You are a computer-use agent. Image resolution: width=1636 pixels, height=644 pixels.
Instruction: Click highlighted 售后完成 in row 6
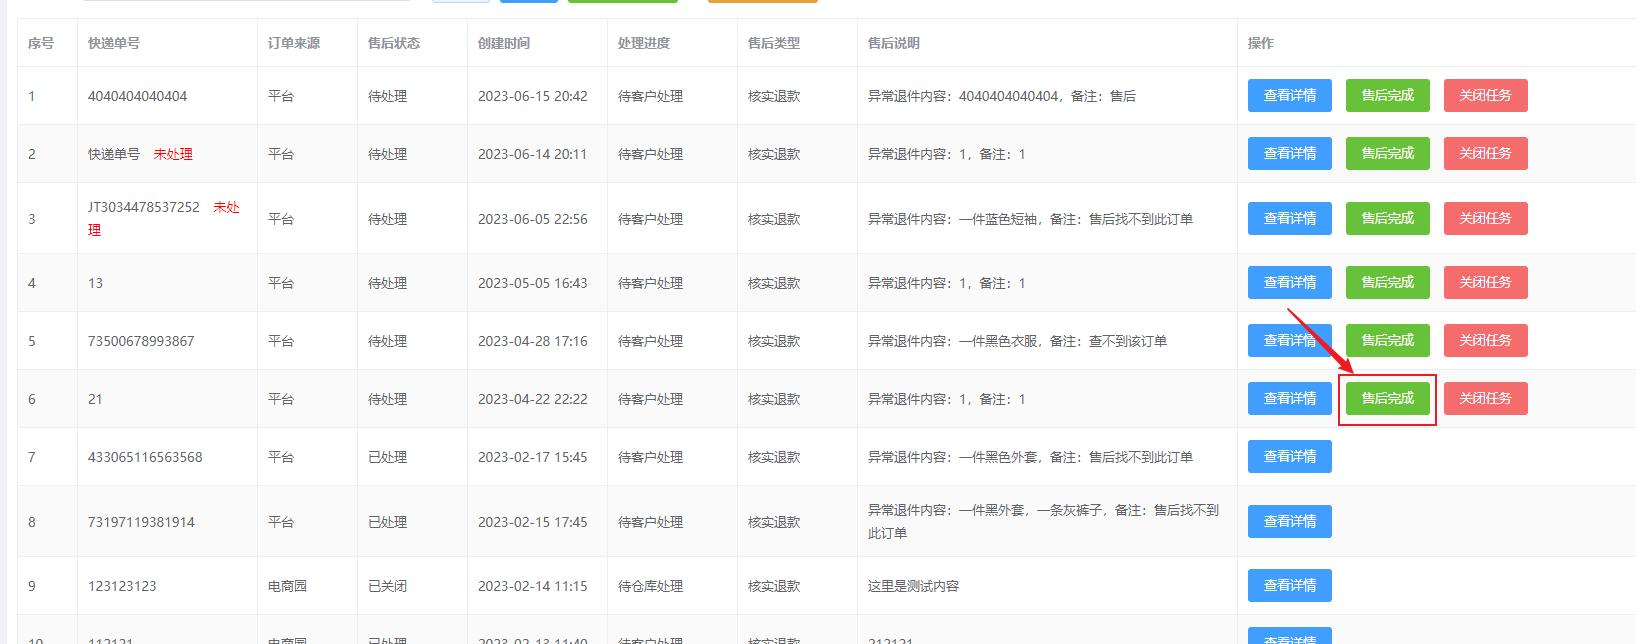[1387, 399]
